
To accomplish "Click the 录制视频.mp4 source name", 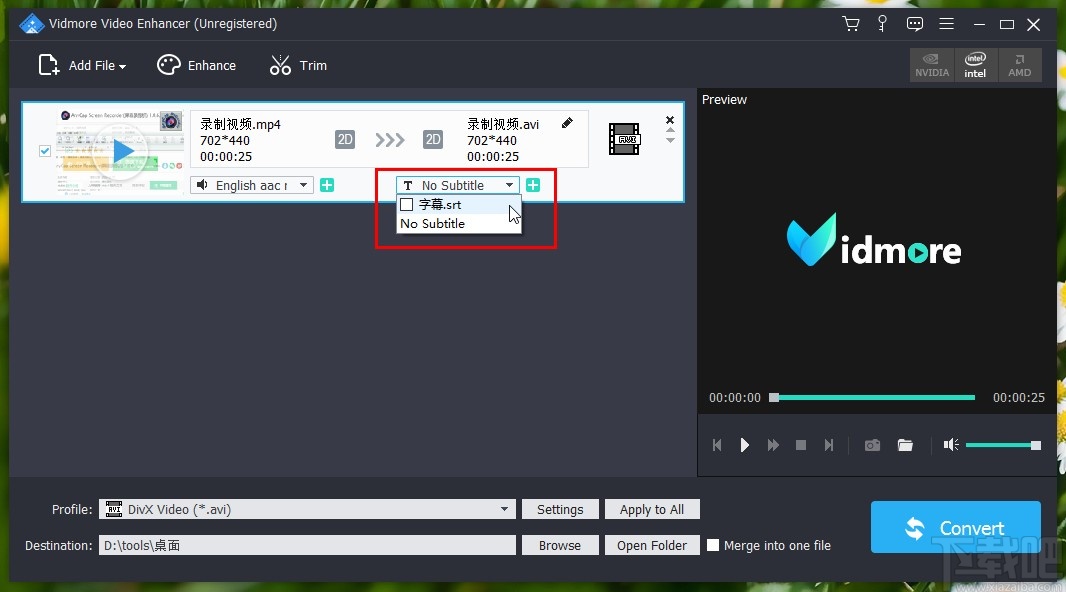I will 240,124.
